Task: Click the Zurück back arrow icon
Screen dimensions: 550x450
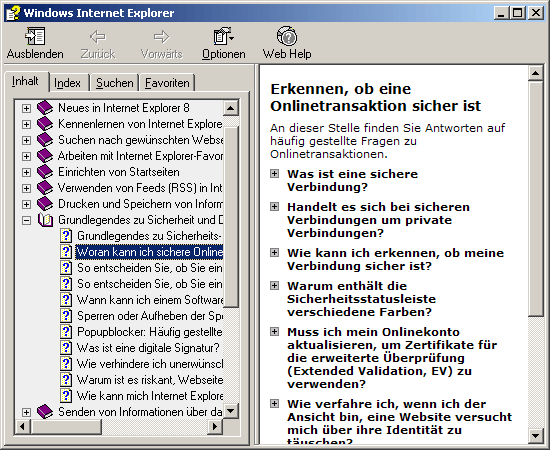Action: (98, 36)
